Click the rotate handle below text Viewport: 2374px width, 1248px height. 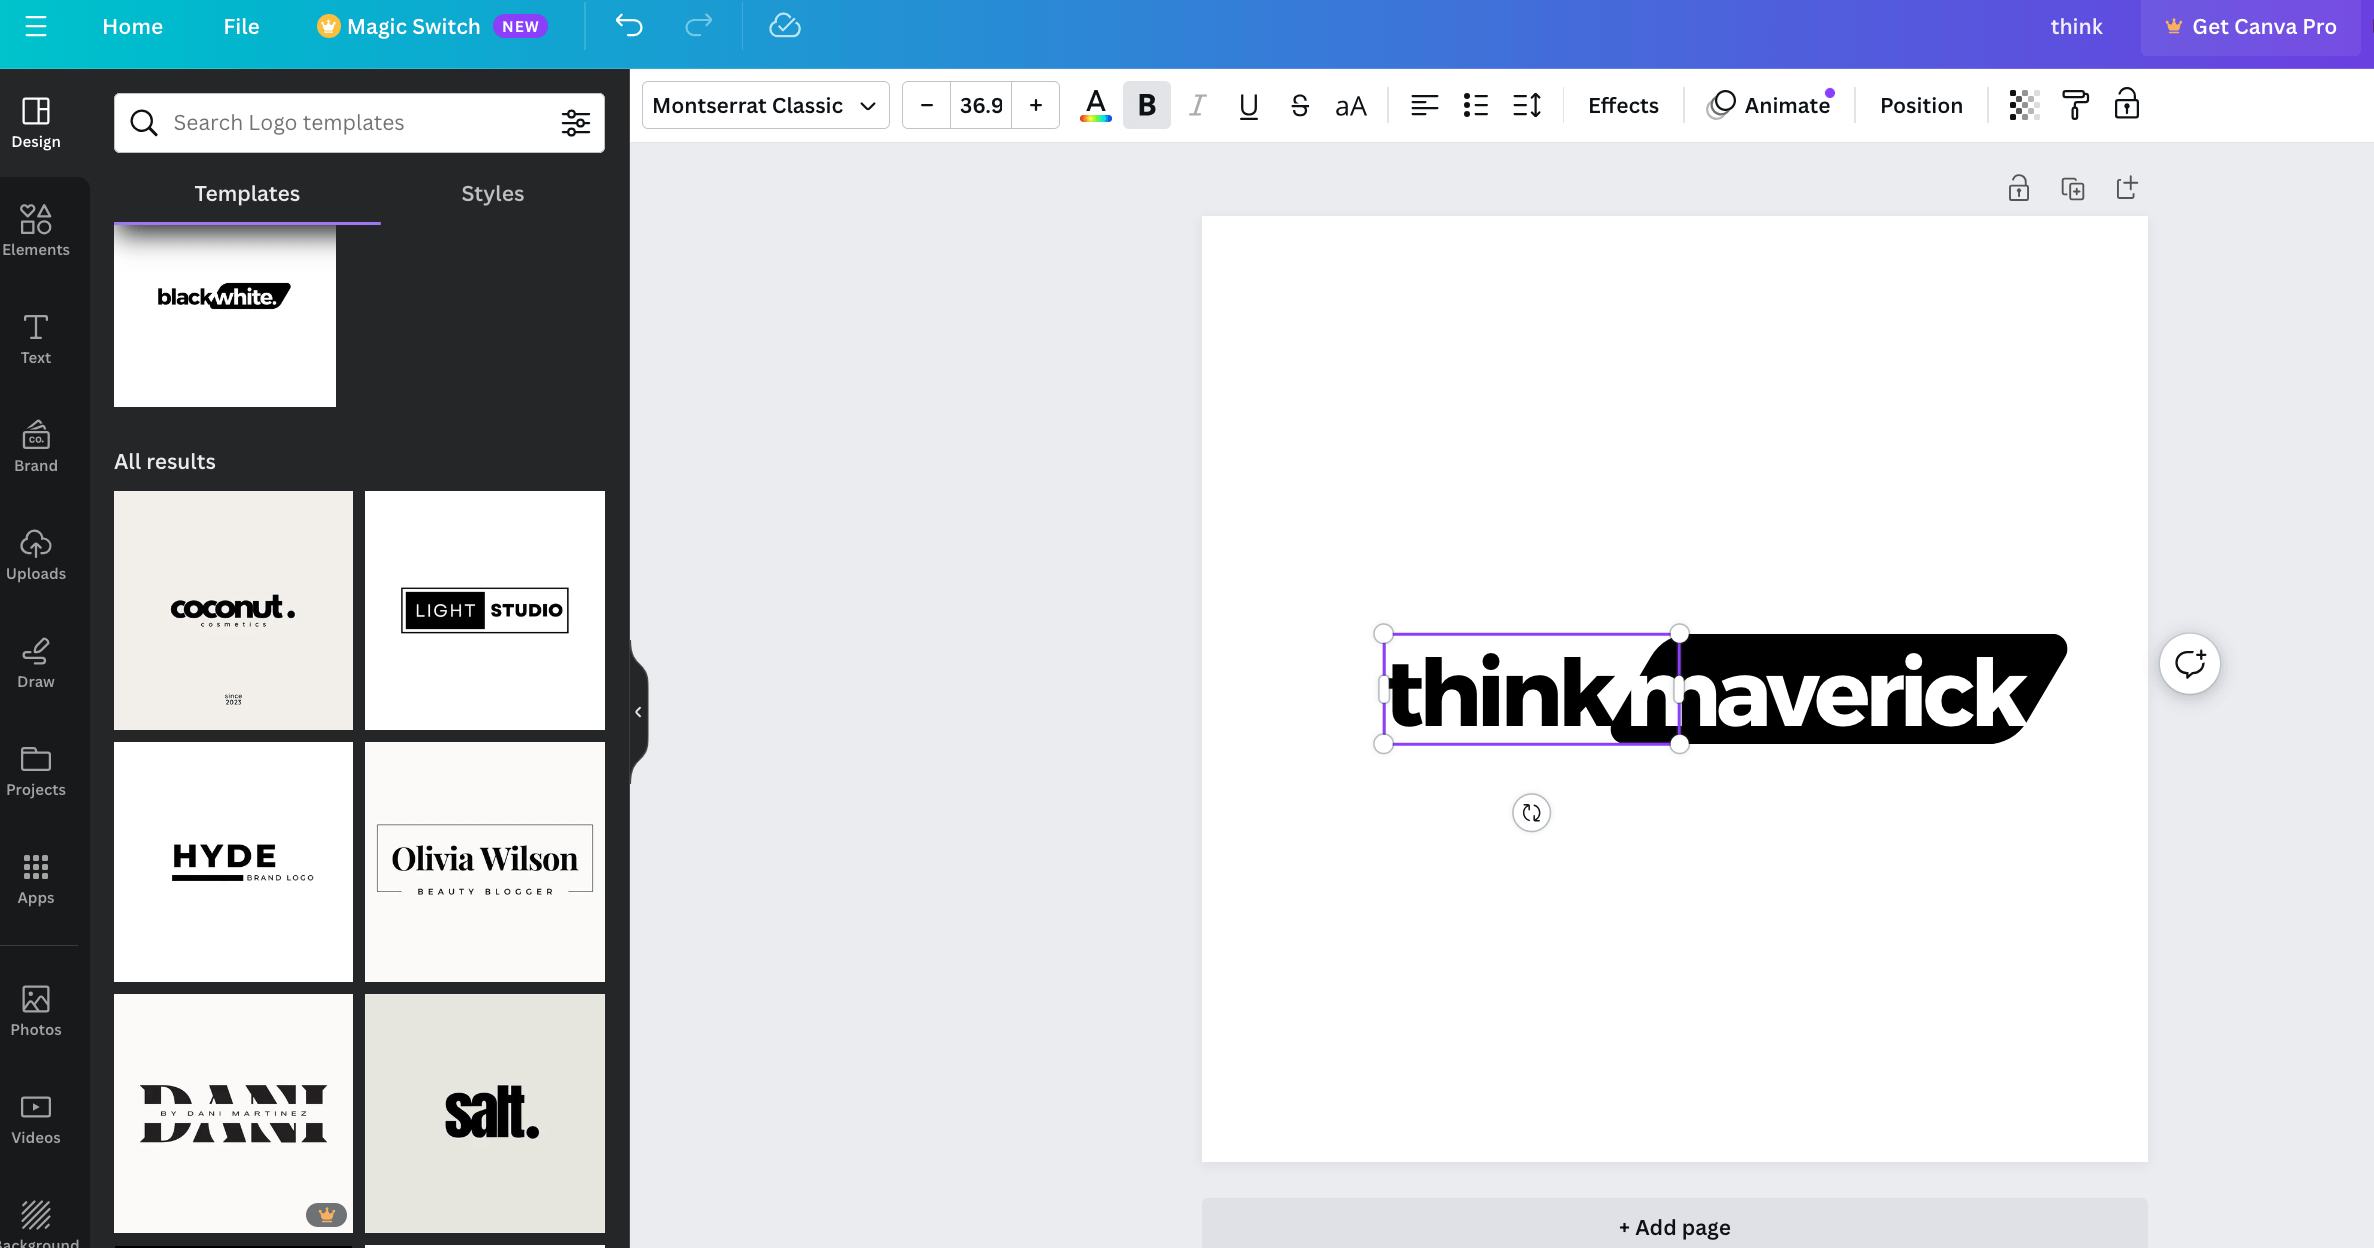1531,813
